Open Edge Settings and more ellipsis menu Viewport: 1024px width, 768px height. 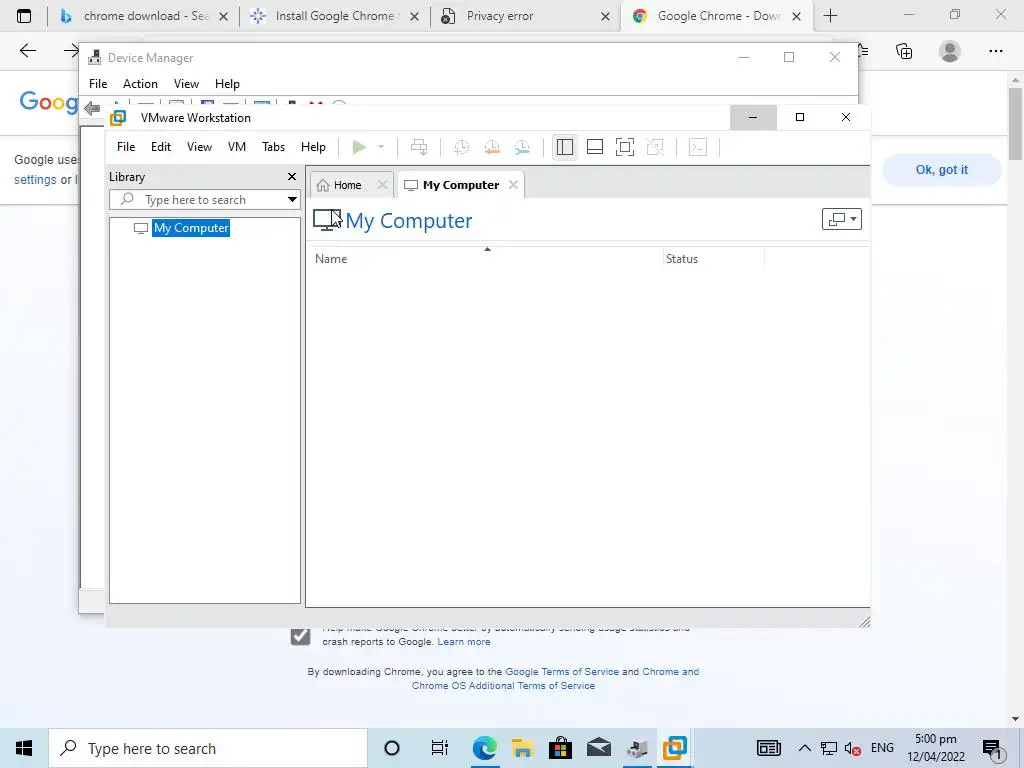[996, 51]
